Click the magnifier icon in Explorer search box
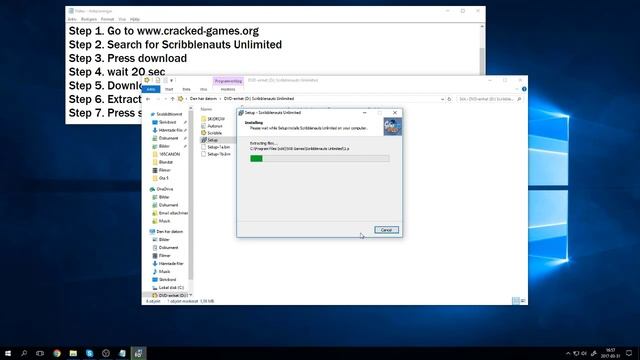 [519, 99]
